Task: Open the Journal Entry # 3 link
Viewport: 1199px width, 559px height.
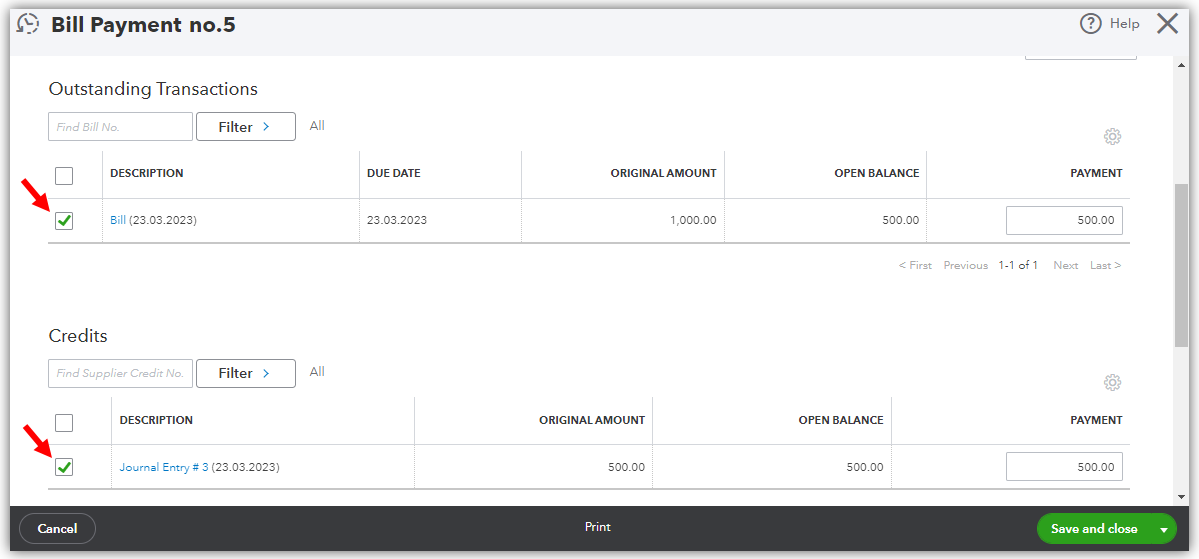Action: pyautogui.click(x=164, y=467)
